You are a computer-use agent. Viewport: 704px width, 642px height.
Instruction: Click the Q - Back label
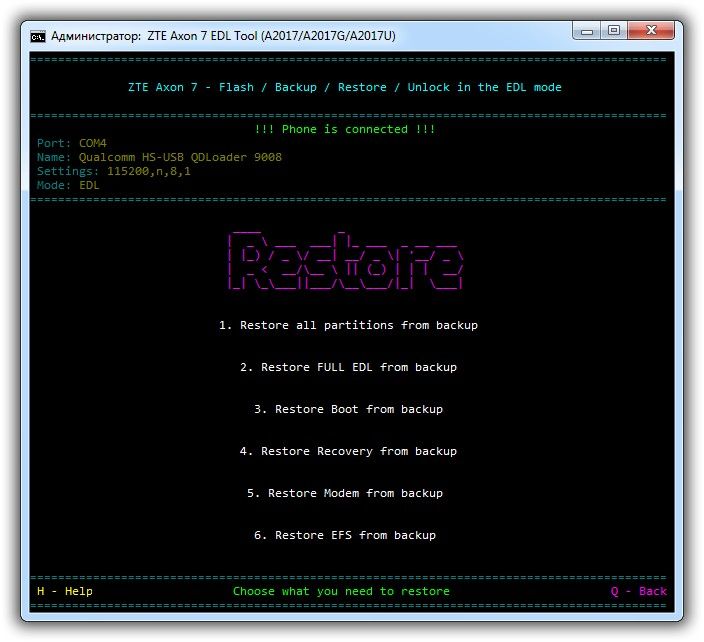coord(638,591)
